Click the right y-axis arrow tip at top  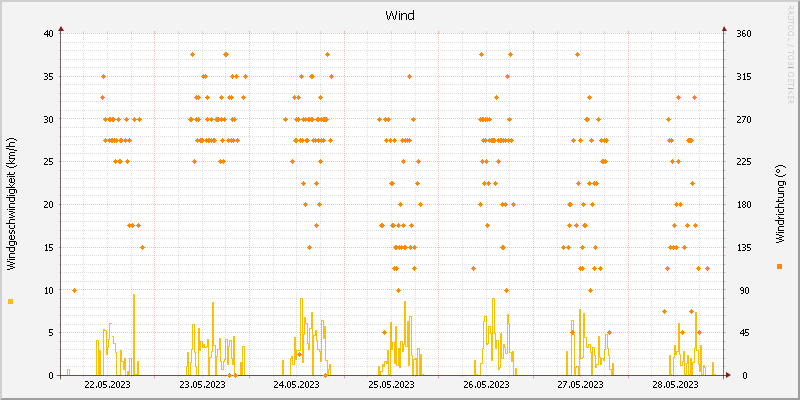click(724, 29)
